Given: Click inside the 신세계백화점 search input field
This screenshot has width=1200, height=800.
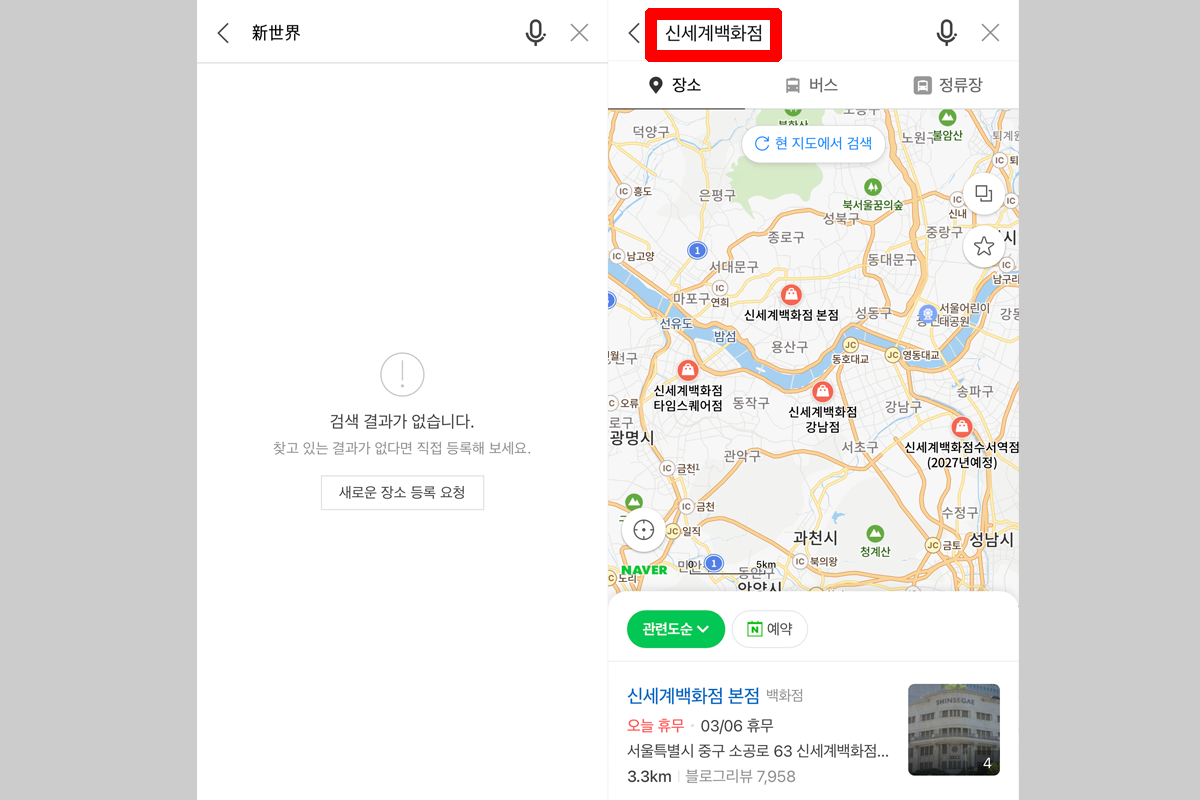Looking at the screenshot, I should click(x=713, y=33).
